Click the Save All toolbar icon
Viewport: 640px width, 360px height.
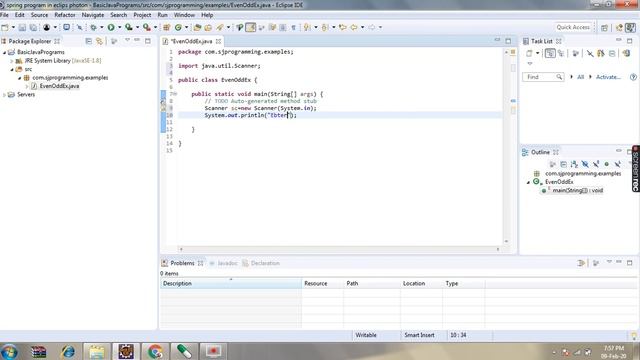click(x=33, y=27)
